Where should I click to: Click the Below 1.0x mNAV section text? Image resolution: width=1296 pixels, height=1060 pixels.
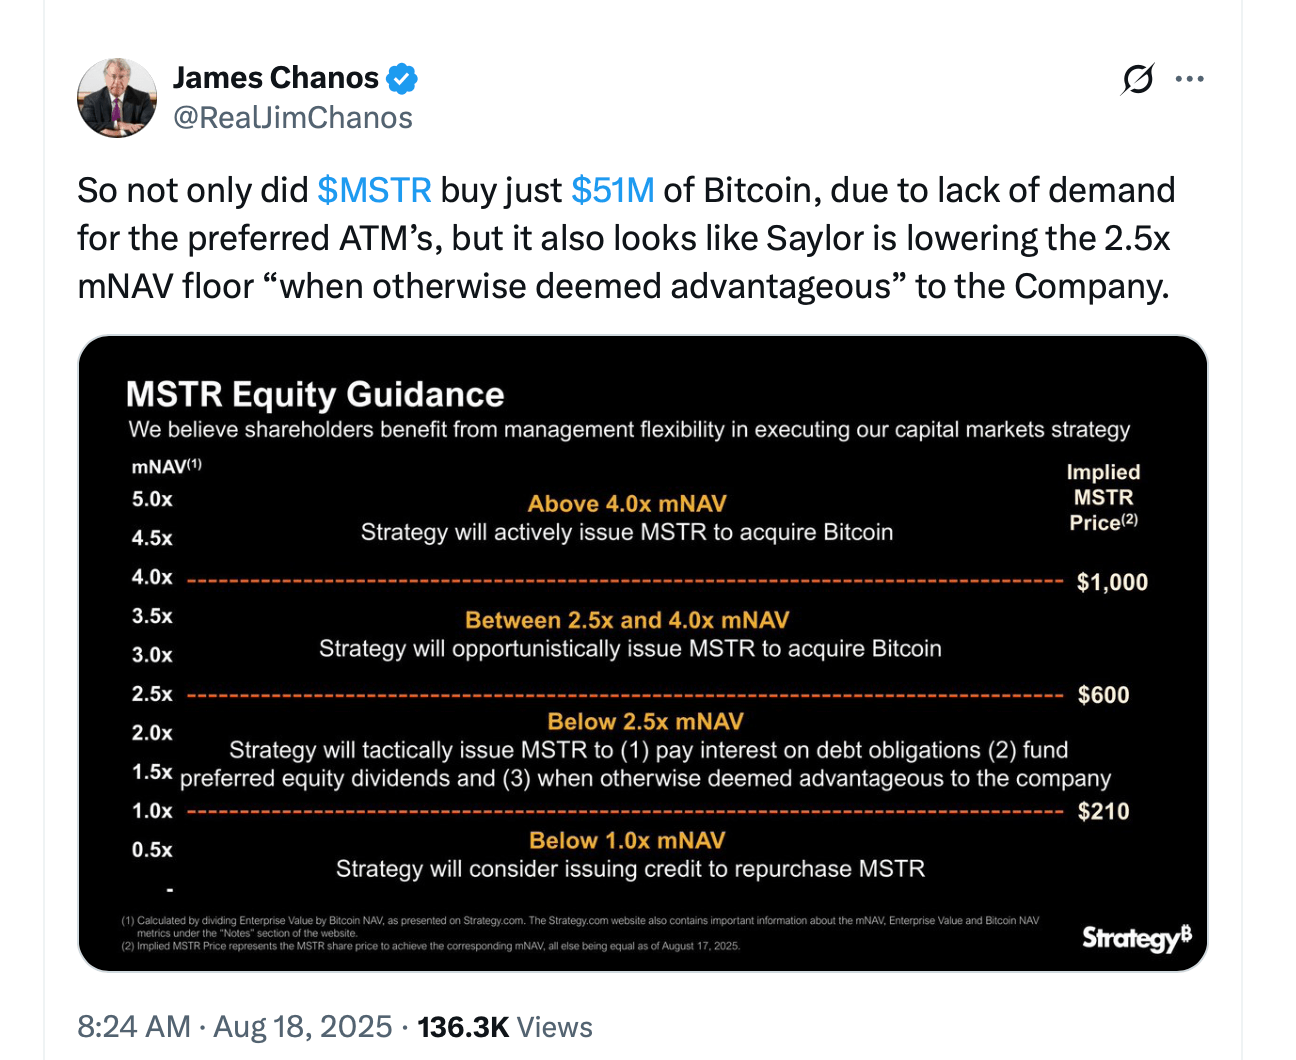628,840
